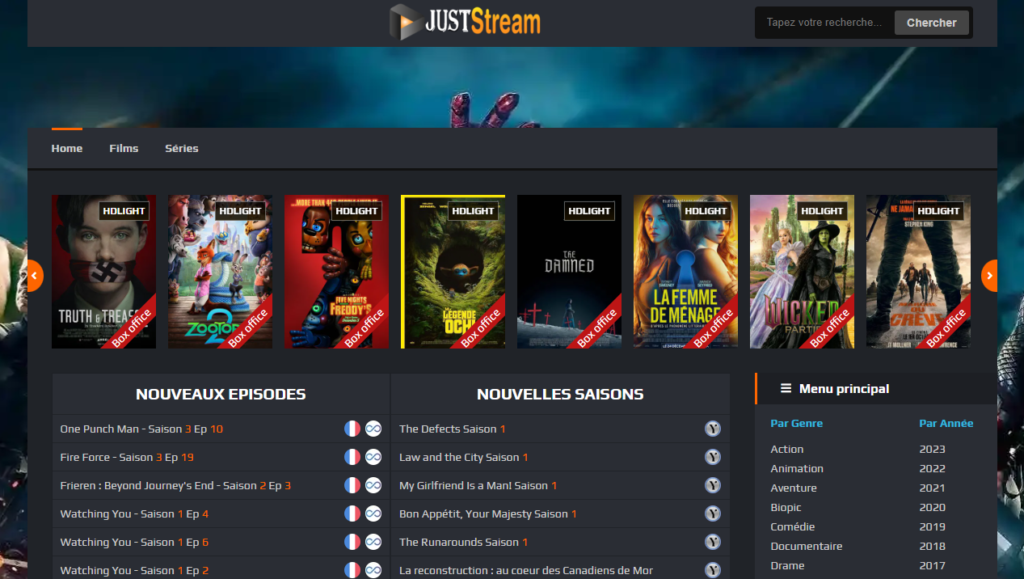Click the French flag icon for Frieren episode
This screenshot has width=1024, height=579.
point(352,485)
